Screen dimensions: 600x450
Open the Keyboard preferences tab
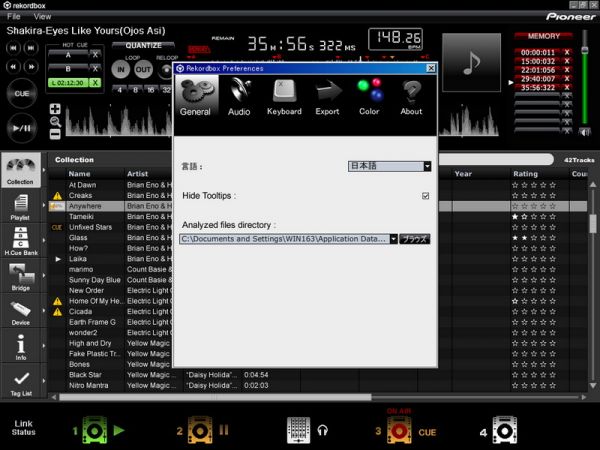point(284,96)
